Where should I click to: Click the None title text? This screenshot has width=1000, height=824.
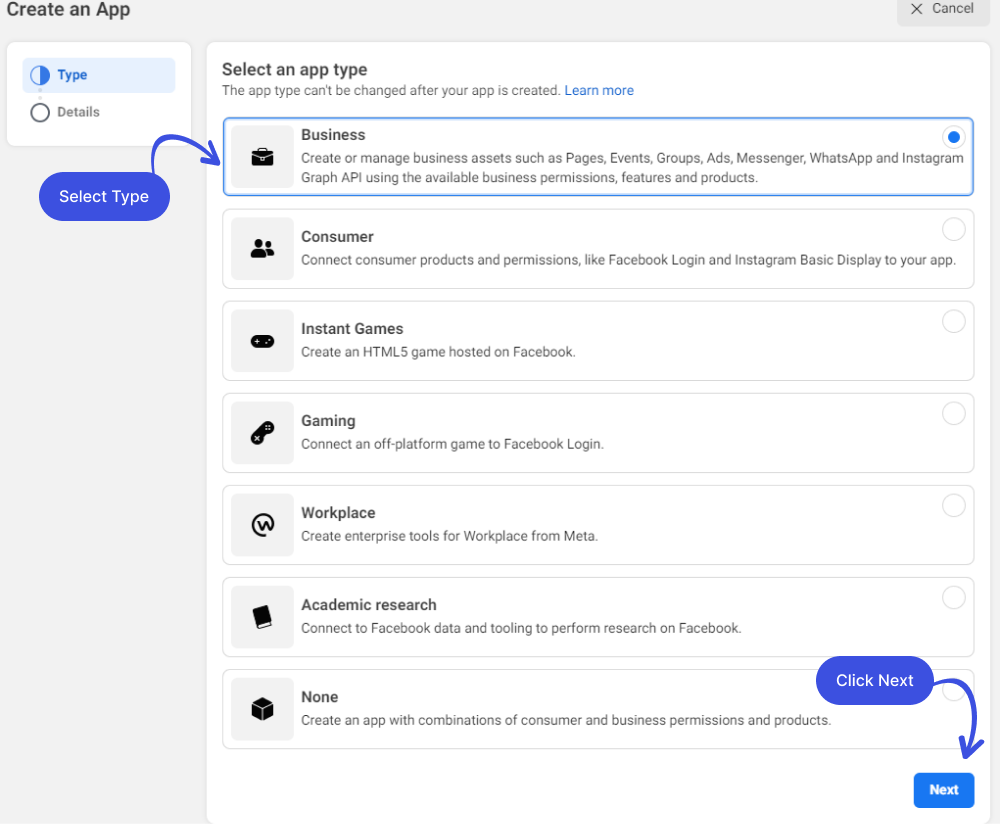(320, 696)
